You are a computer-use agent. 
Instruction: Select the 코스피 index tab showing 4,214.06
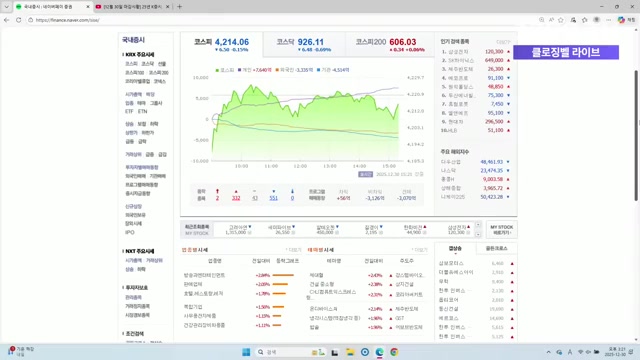(x=222, y=44)
